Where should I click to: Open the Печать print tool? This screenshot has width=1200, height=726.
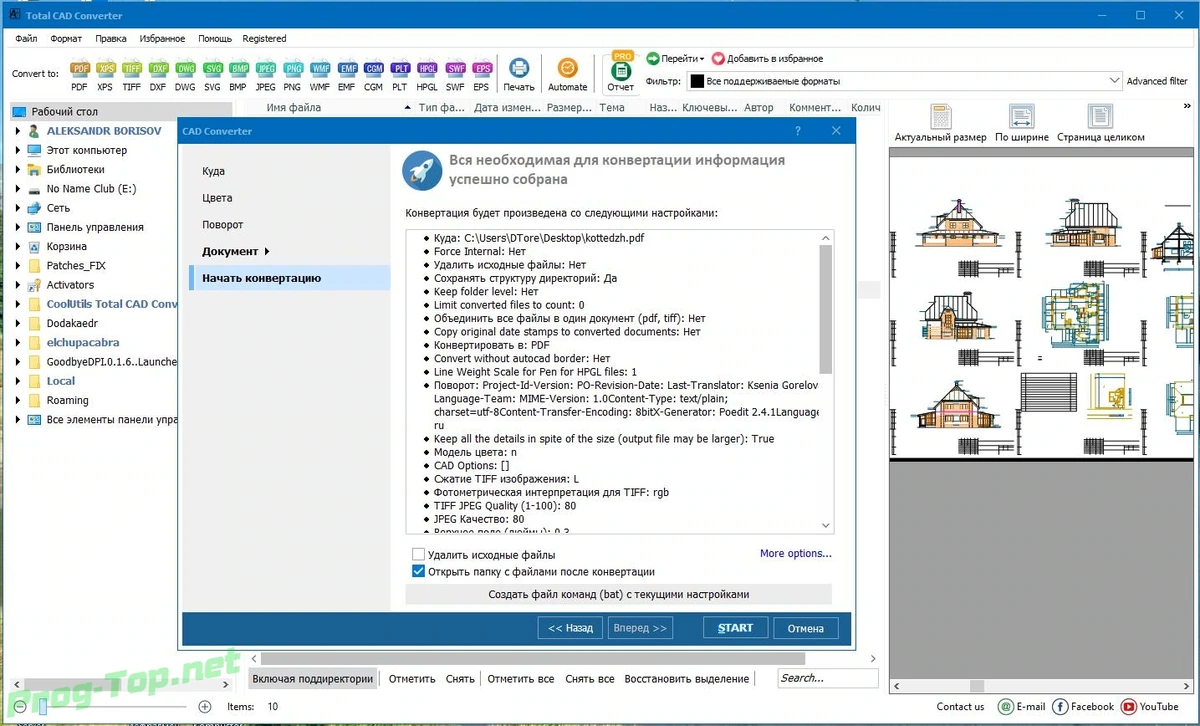click(519, 75)
